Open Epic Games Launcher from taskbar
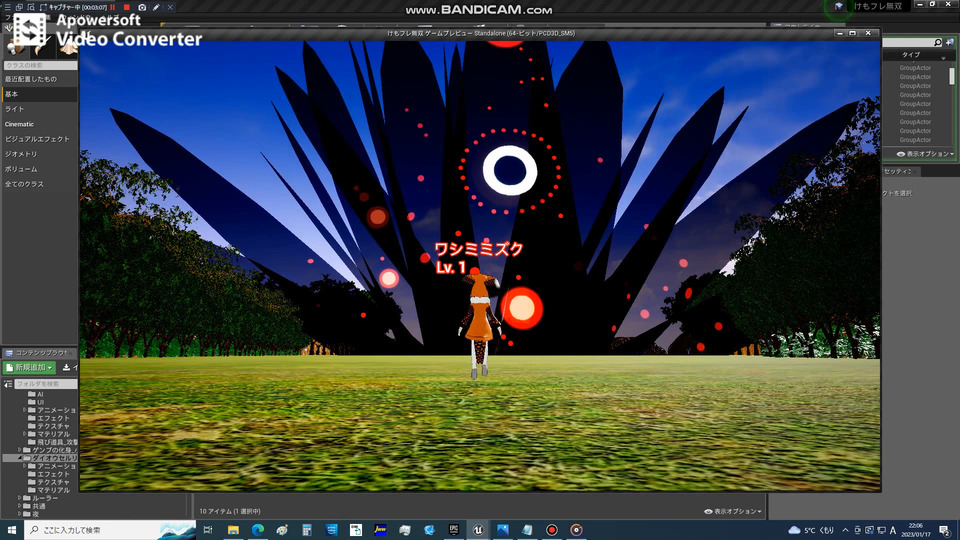 (454, 530)
